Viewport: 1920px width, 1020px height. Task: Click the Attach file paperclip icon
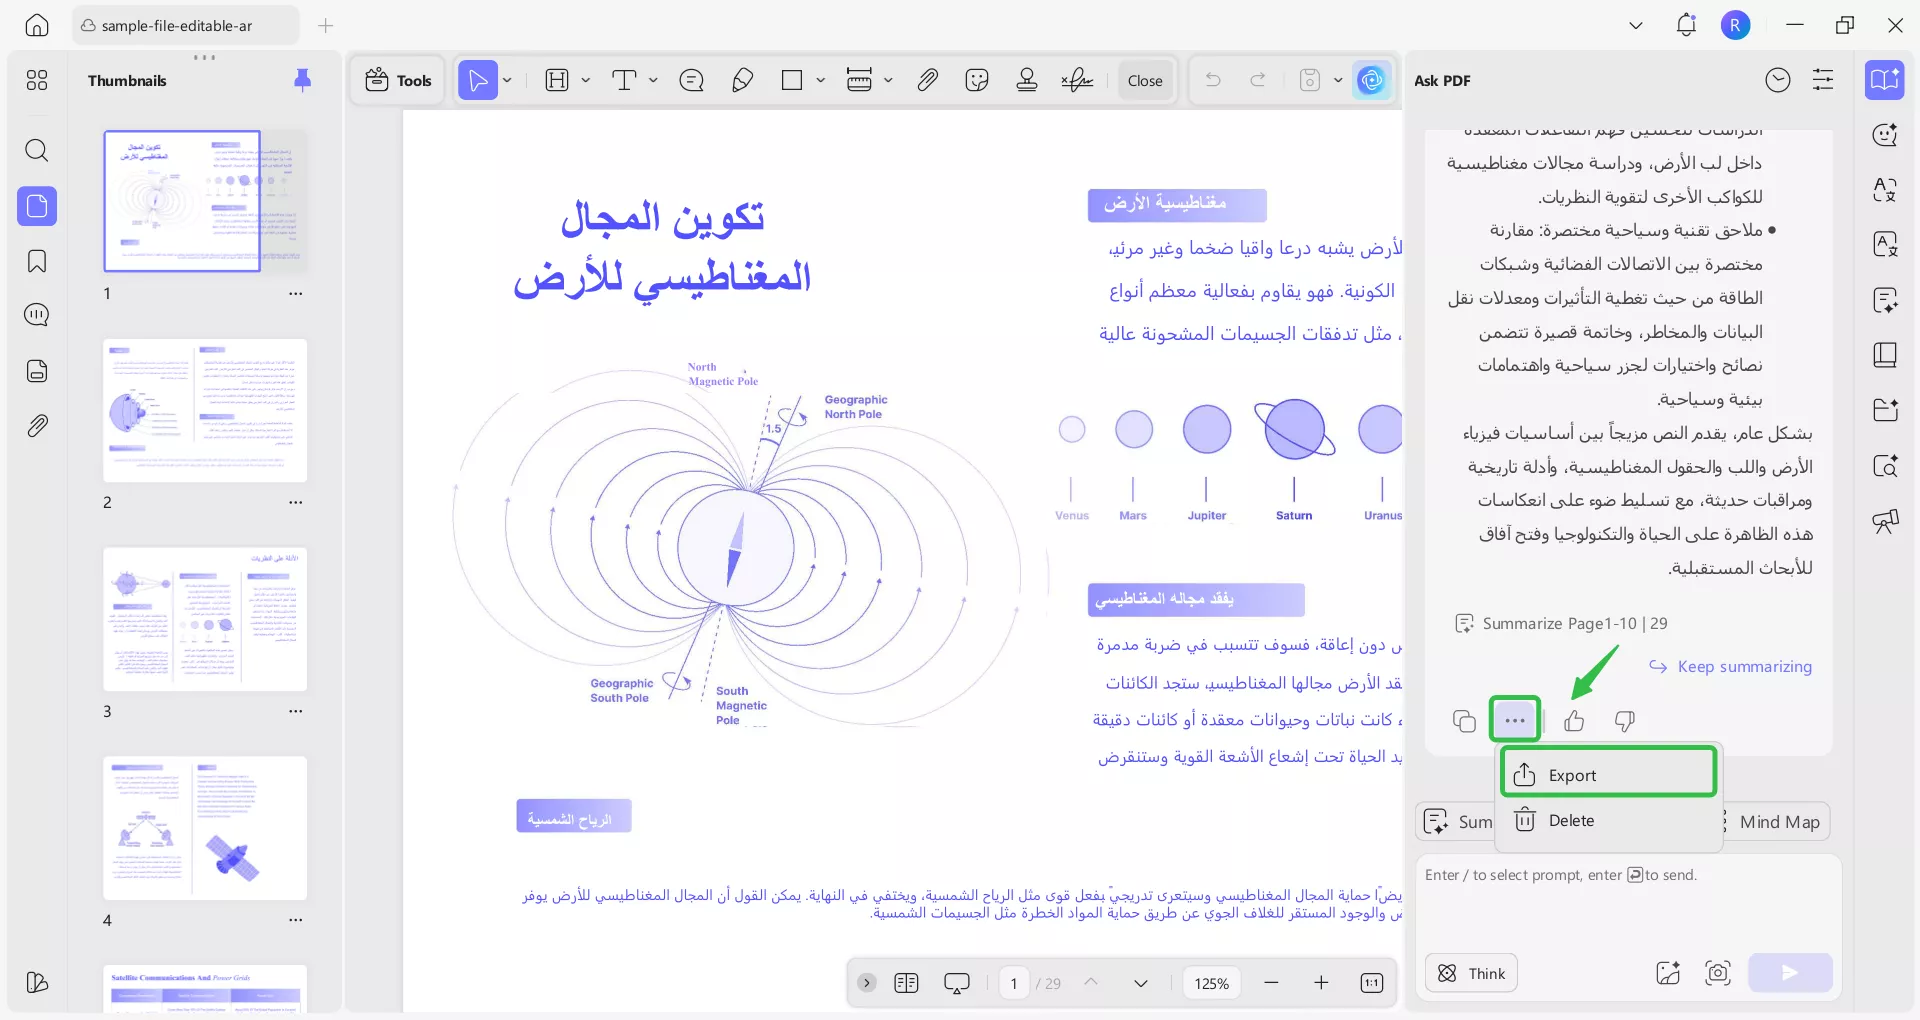point(927,80)
